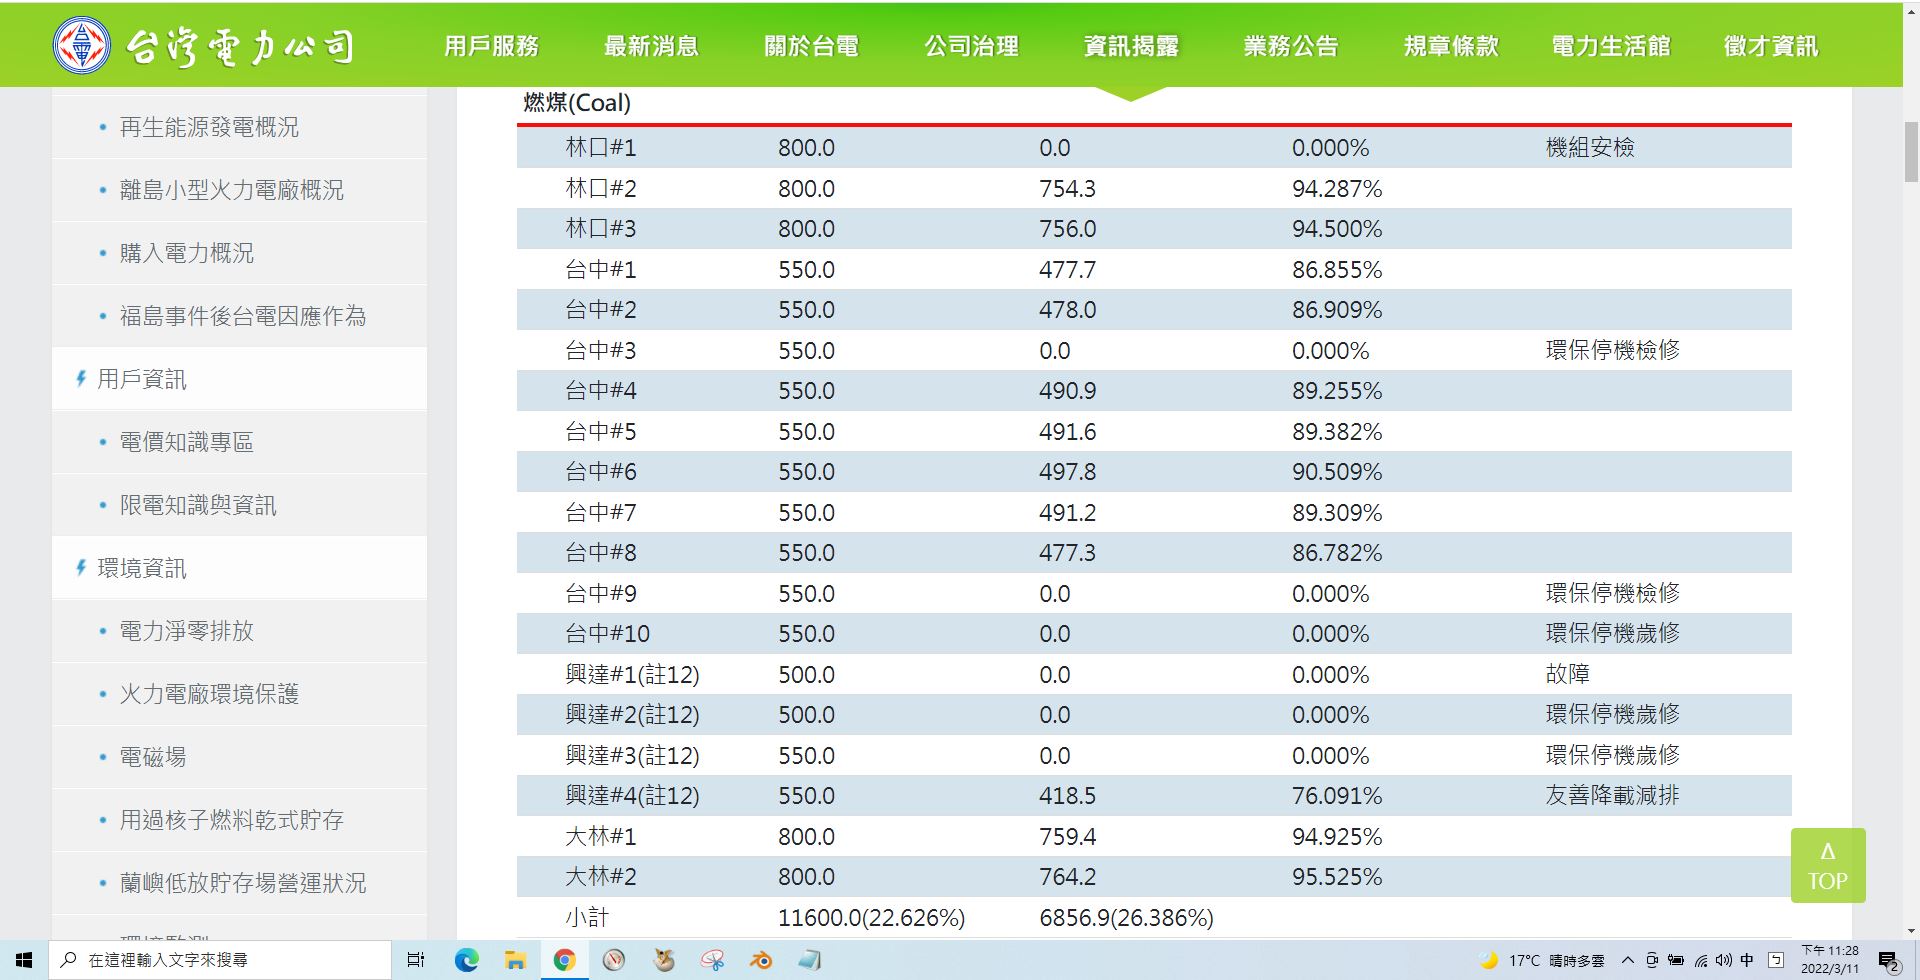The width and height of the screenshot is (1920, 980).
Task: Open sidebar link 再生能源發電概況
Action: 209,127
